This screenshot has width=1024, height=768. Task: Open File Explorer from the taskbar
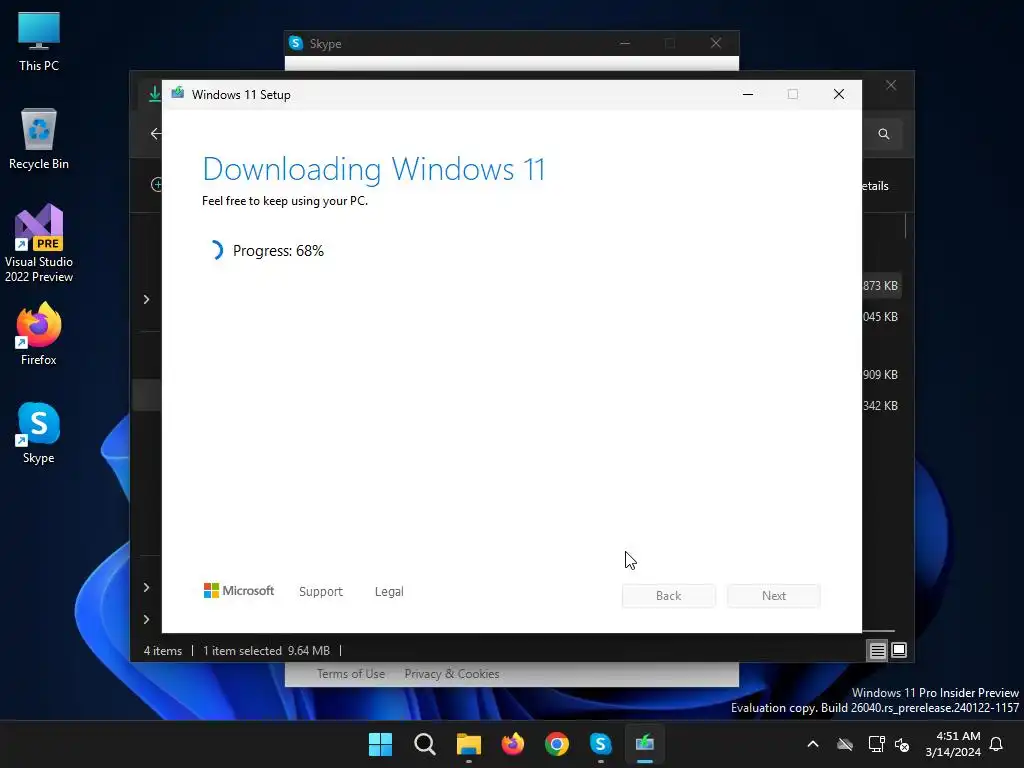tap(468, 744)
